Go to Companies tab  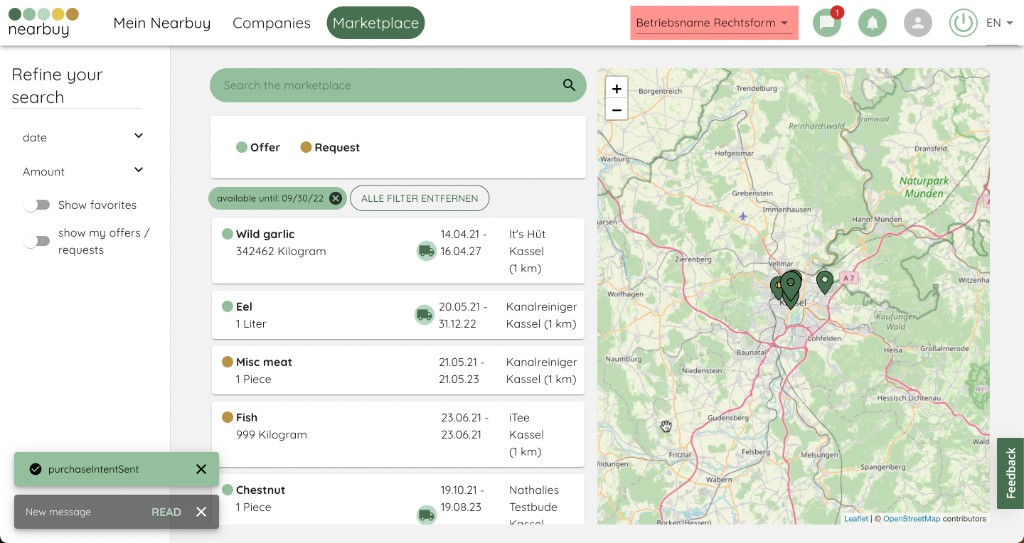(271, 23)
